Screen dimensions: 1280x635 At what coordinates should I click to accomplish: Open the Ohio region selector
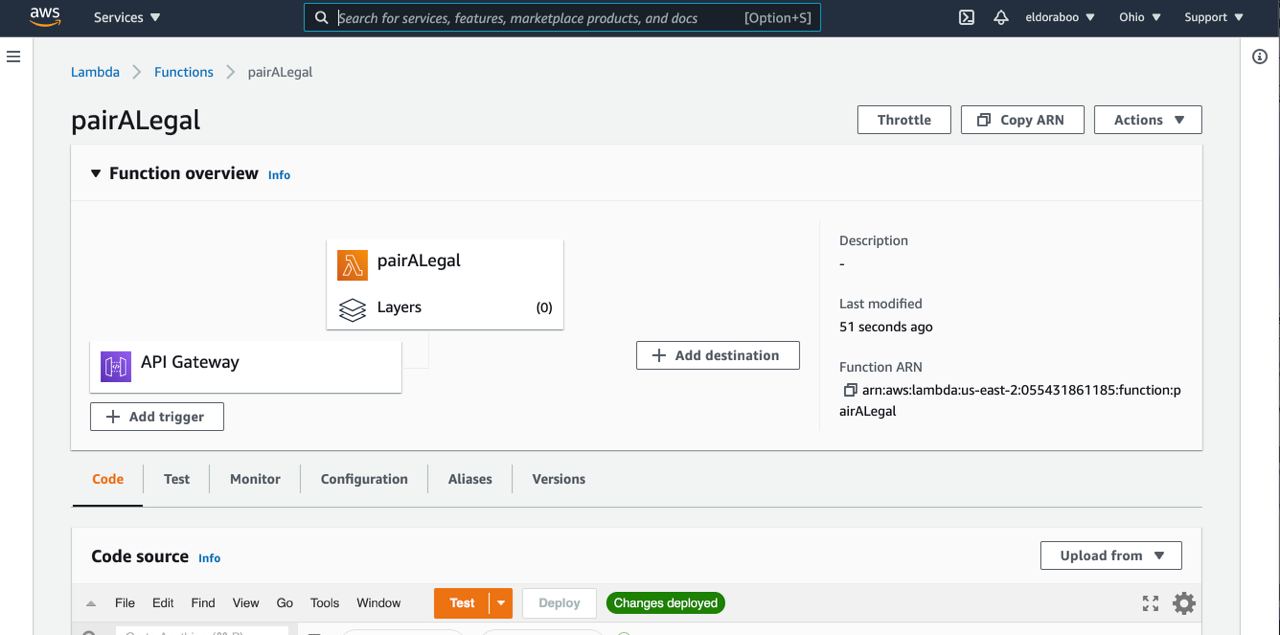point(1140,17)
